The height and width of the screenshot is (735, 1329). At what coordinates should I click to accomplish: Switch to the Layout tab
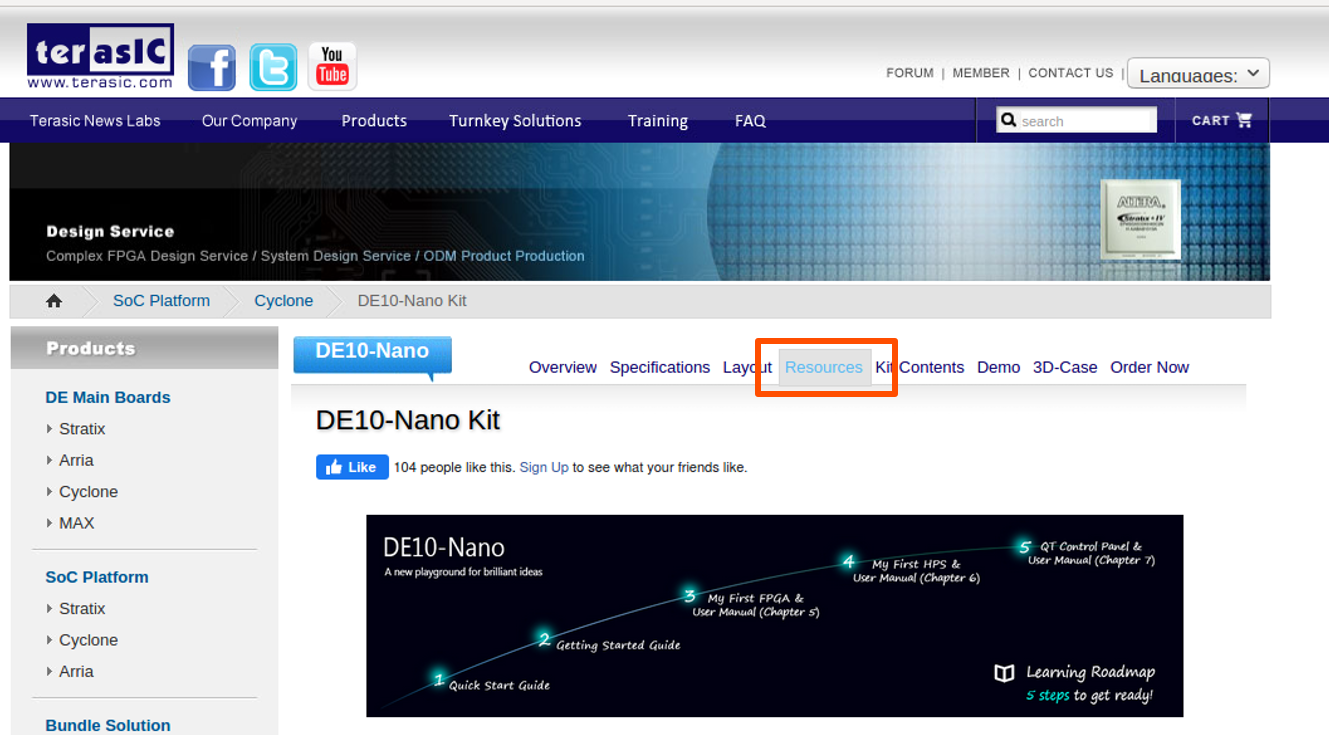[x=747, y=367]
